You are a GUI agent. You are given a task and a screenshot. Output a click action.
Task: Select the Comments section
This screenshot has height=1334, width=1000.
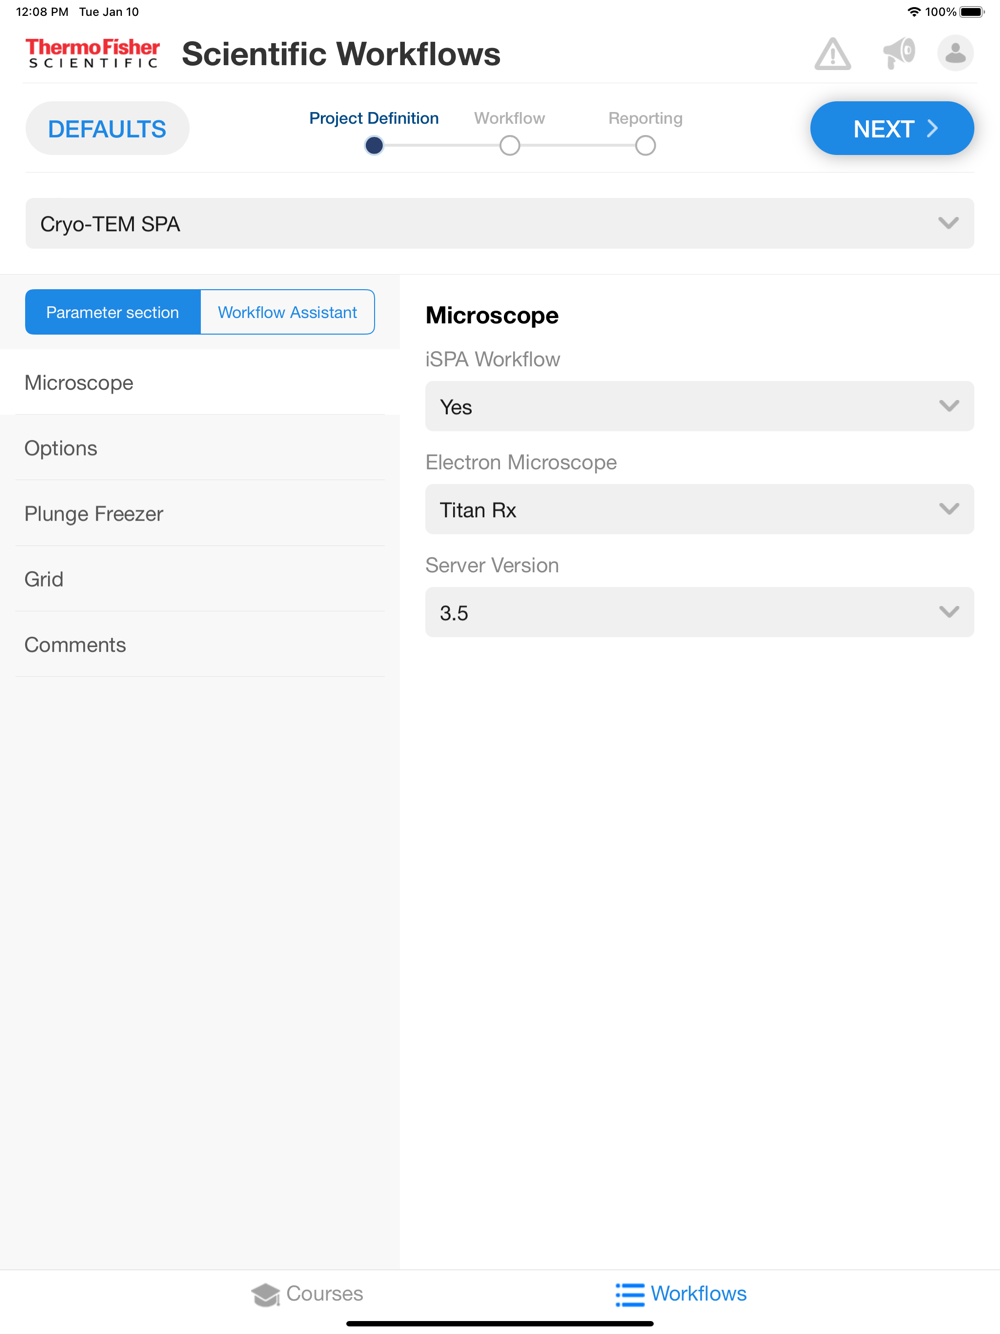click(200, 644)
